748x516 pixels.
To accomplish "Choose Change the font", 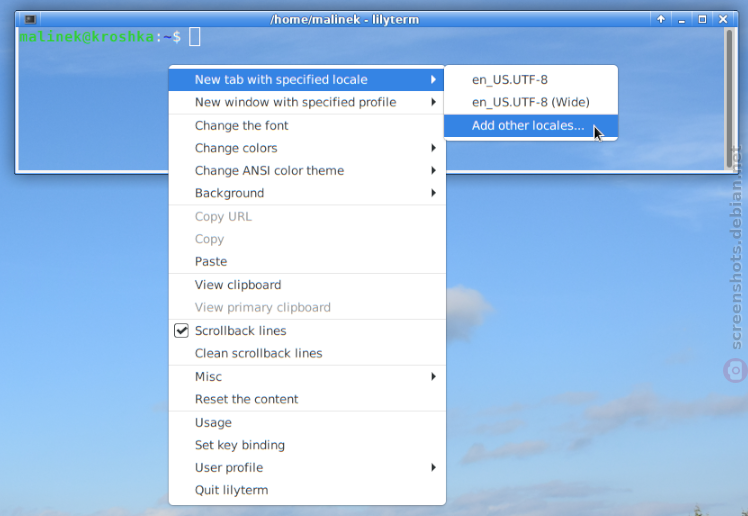I will [307, 125].
